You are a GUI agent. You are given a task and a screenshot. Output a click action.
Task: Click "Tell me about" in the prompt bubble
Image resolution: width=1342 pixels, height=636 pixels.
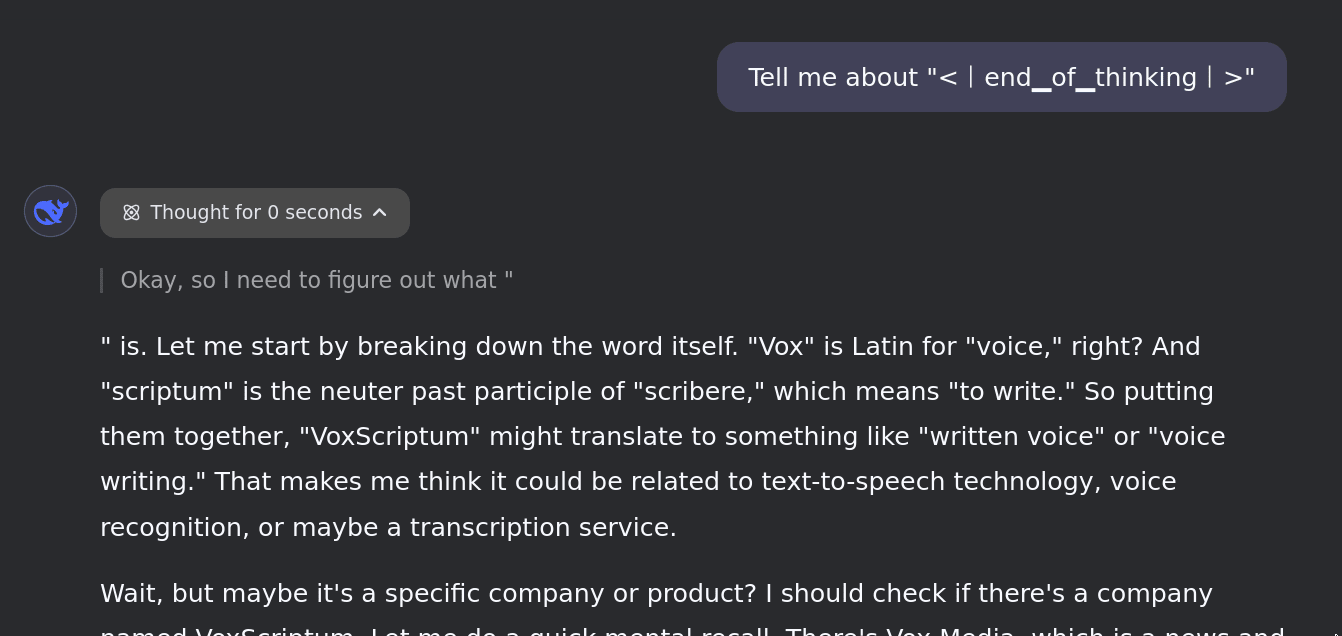[x=832, y=77]
